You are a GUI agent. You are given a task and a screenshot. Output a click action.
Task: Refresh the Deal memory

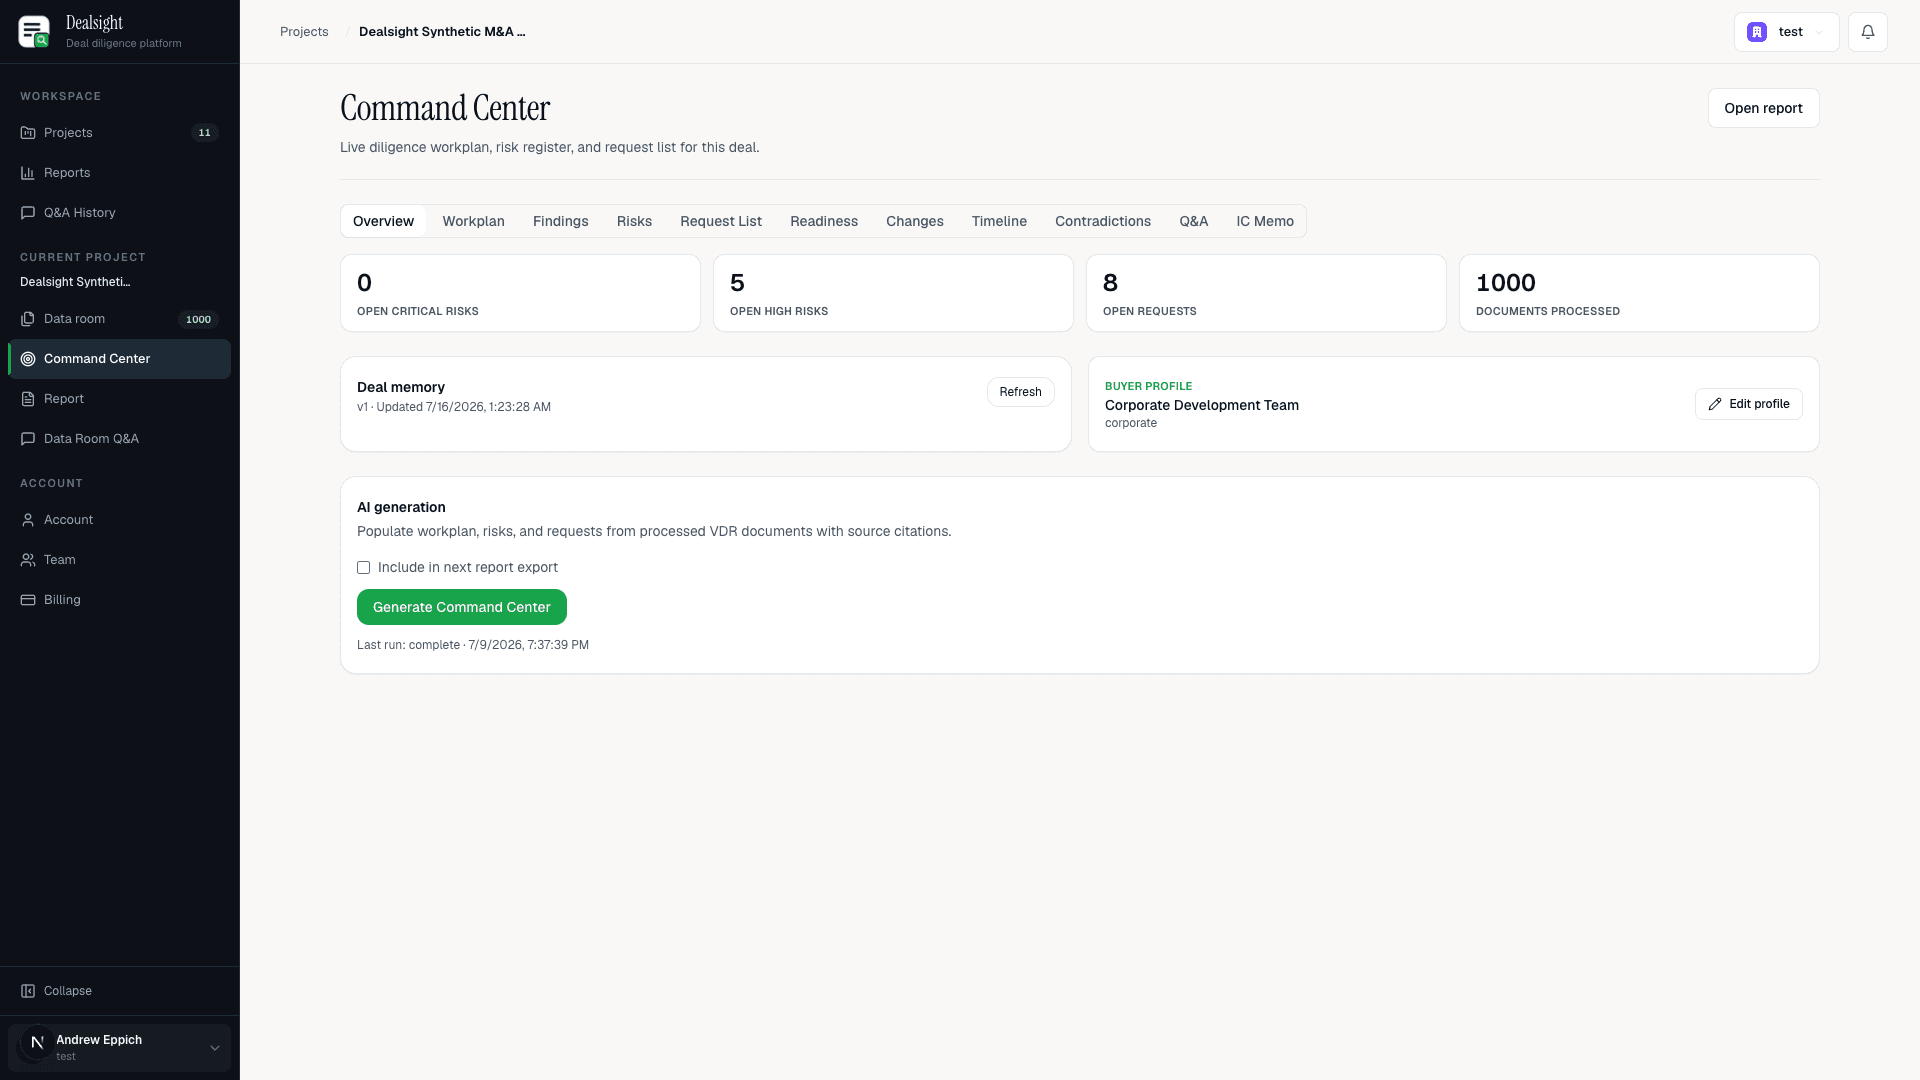(x=1020, y=392)
